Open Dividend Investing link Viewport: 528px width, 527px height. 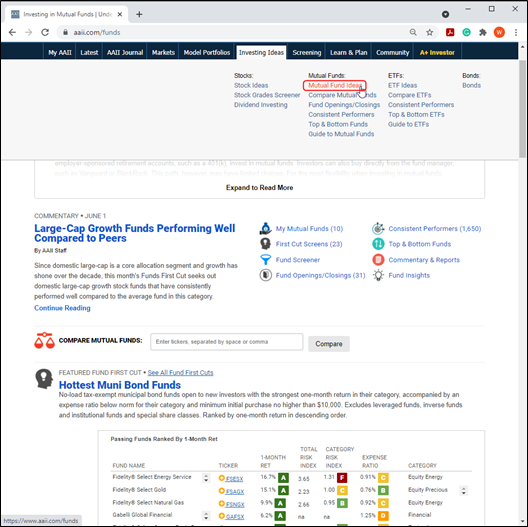(x=261, y=105)
